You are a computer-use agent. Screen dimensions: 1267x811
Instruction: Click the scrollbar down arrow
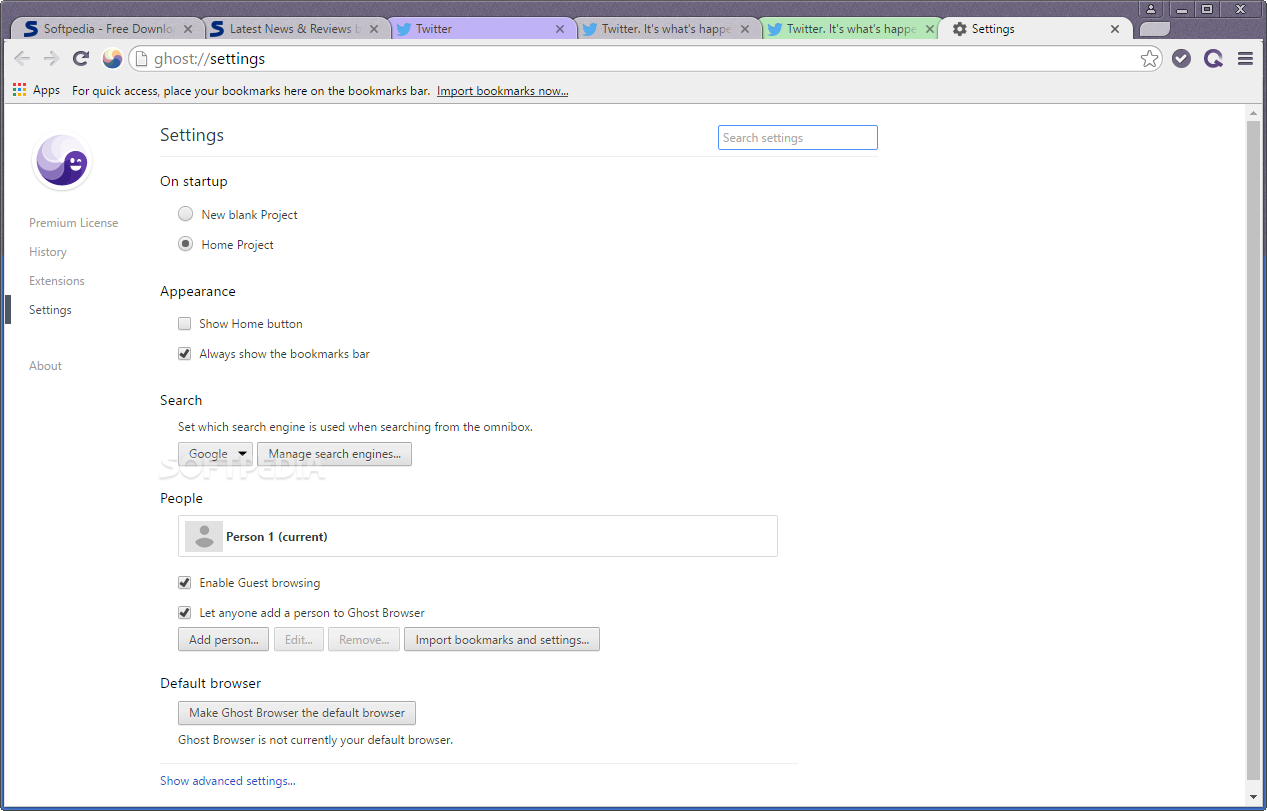pos(1253,796)
